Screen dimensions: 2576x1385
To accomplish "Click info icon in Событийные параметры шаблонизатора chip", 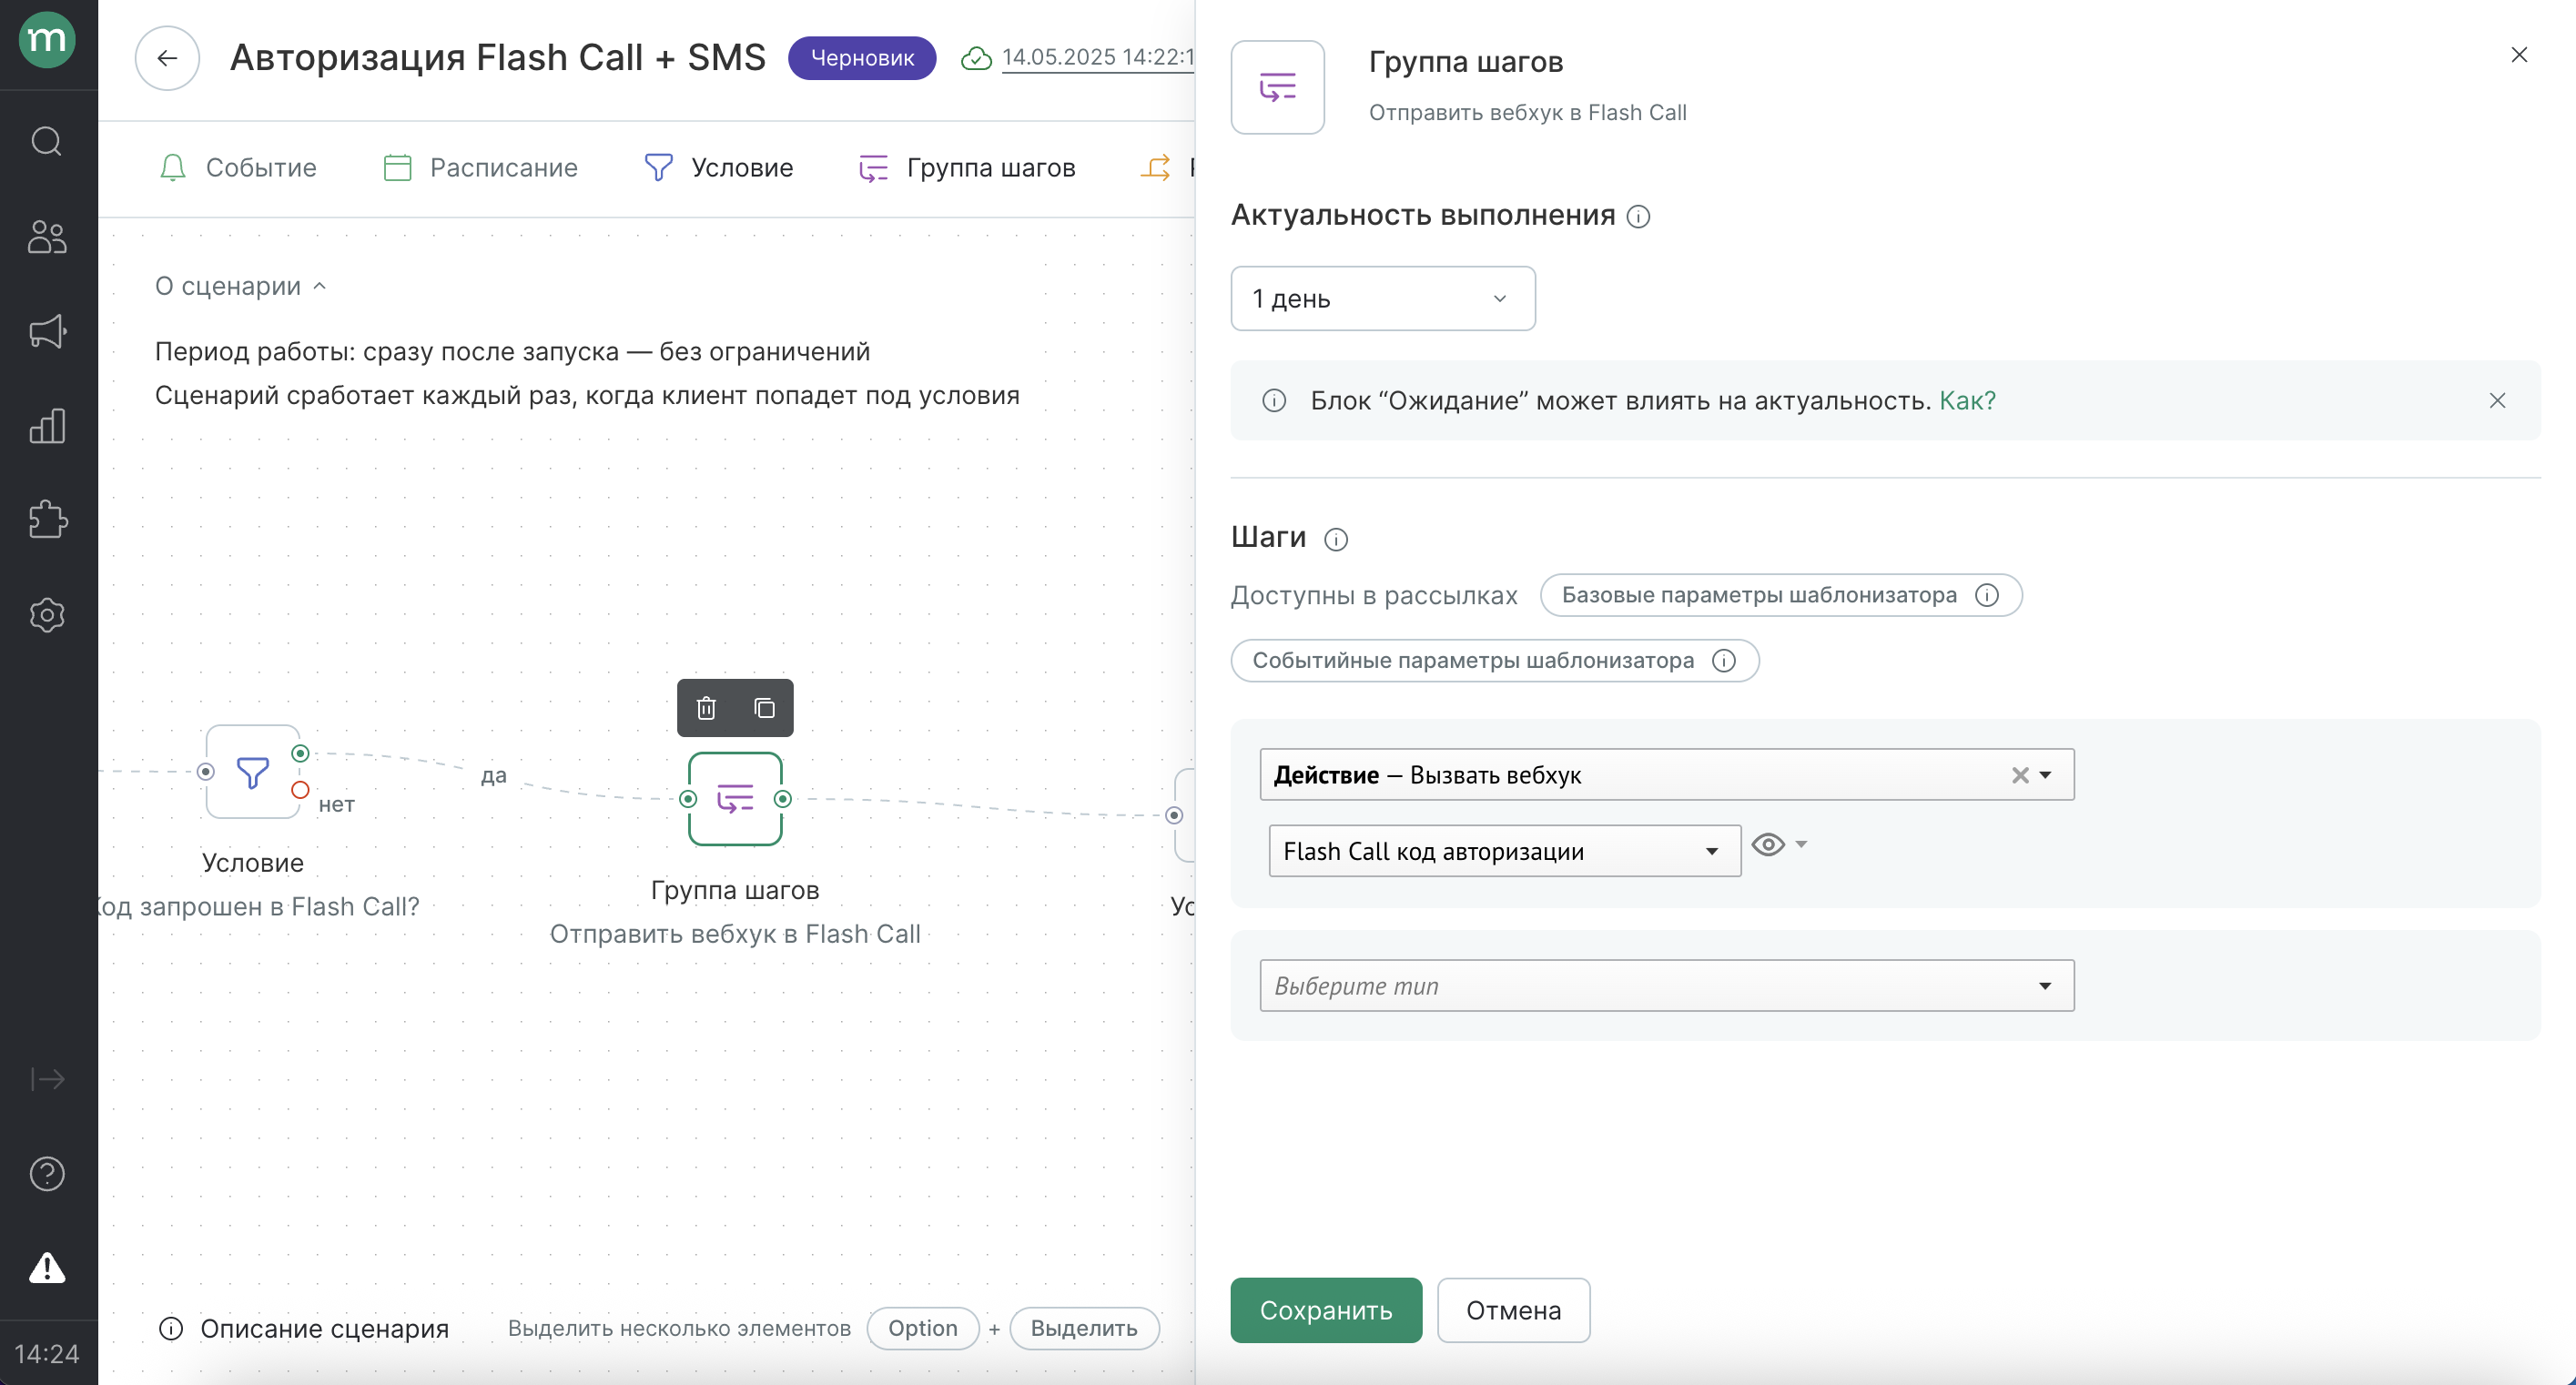I will 1724,661.
